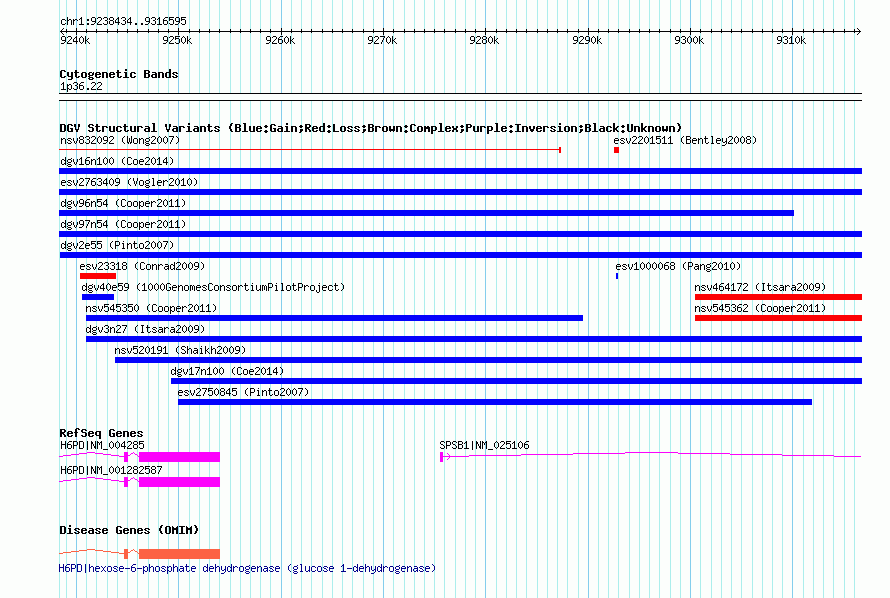Click the 9280k ruler tick label
890x598 pixels.
[x=484, y=40]
